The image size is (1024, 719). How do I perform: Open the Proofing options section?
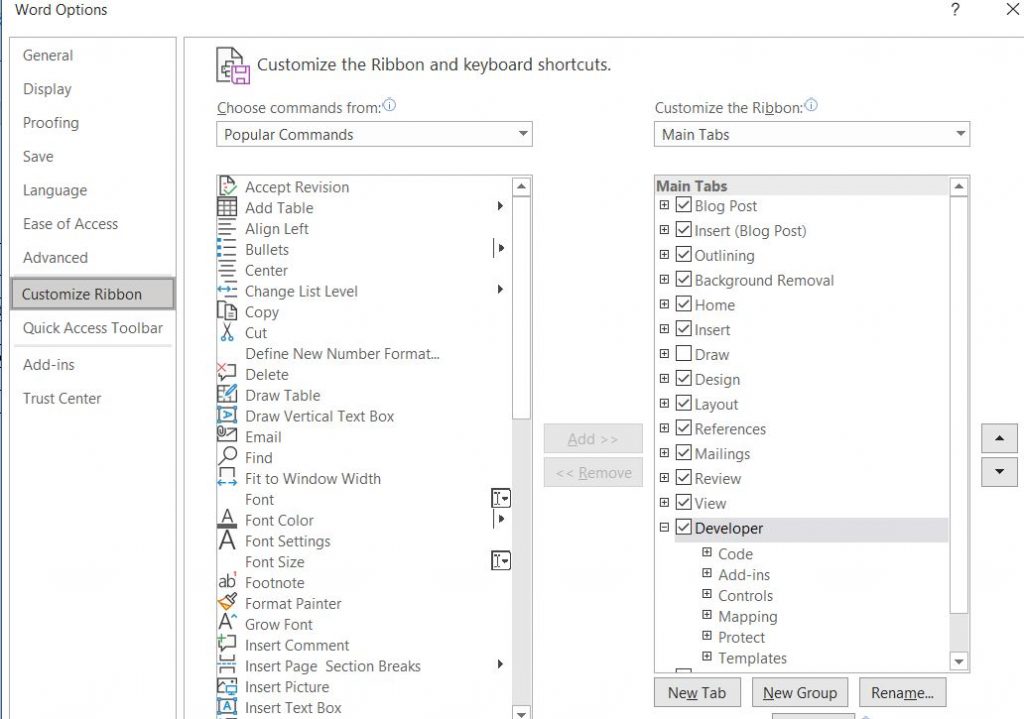[x=50, y=122]
